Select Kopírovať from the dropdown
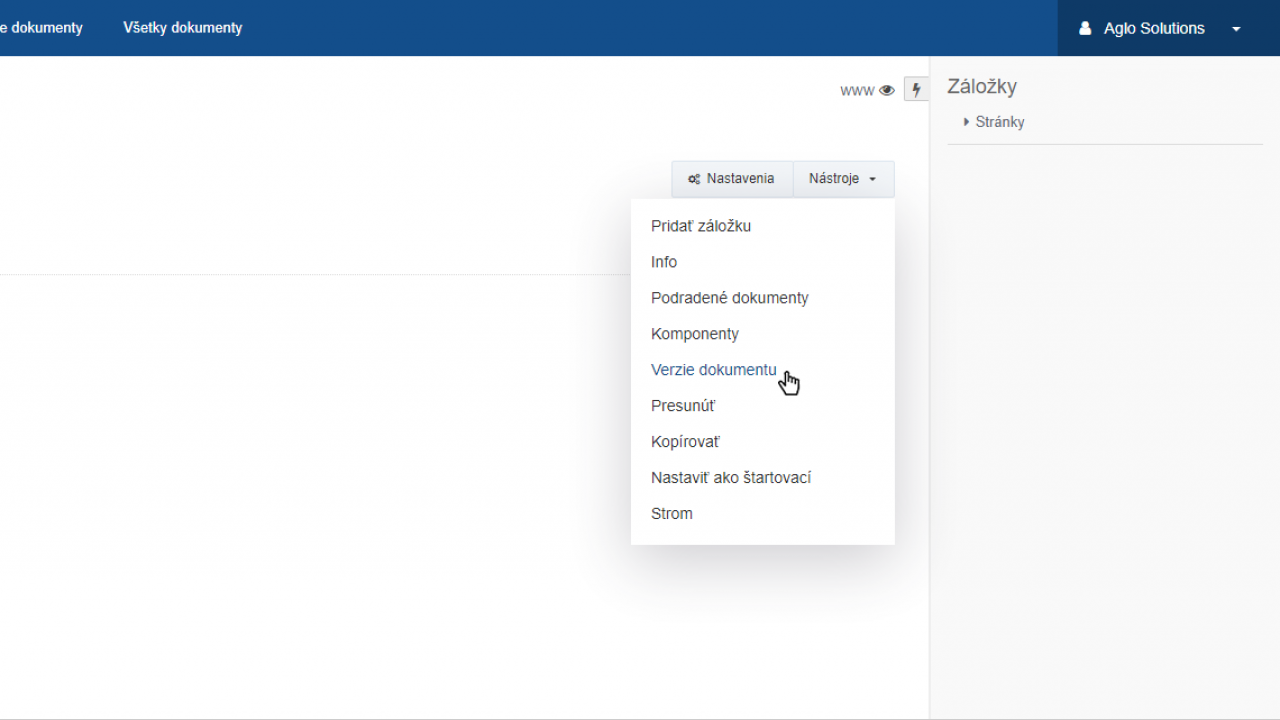Image resolution: width=1280 pixels, height=720 pixels. click(x=685, y=442)
